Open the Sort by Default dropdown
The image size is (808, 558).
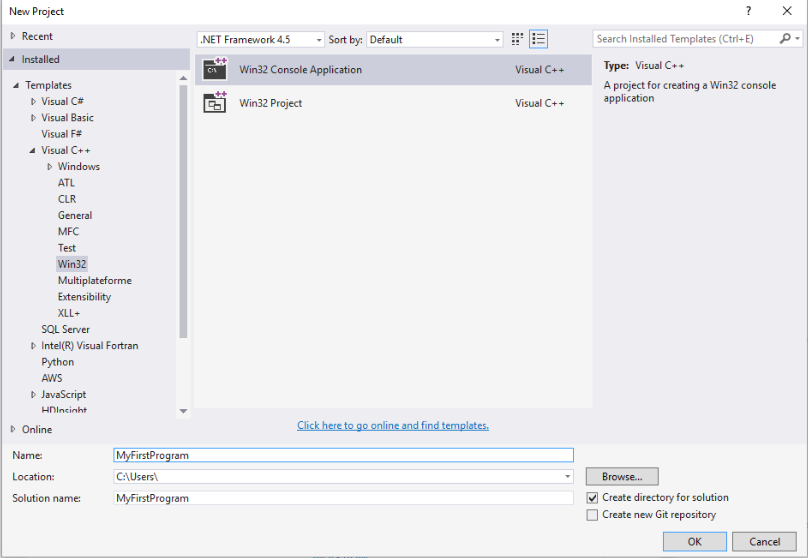pos(434,40)
